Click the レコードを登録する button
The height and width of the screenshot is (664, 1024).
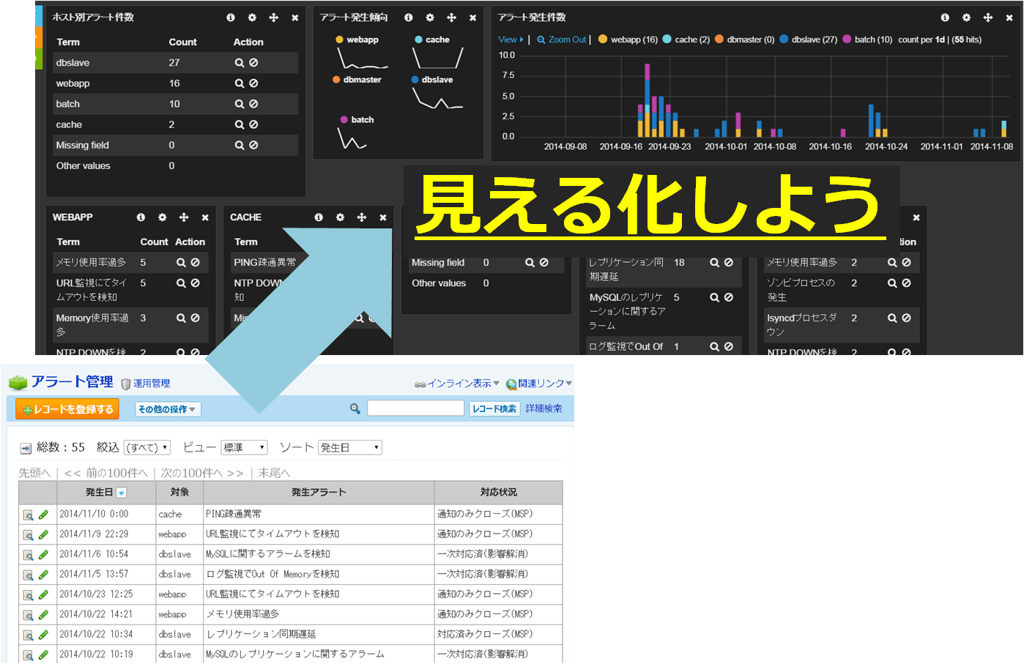pos(65,410)
